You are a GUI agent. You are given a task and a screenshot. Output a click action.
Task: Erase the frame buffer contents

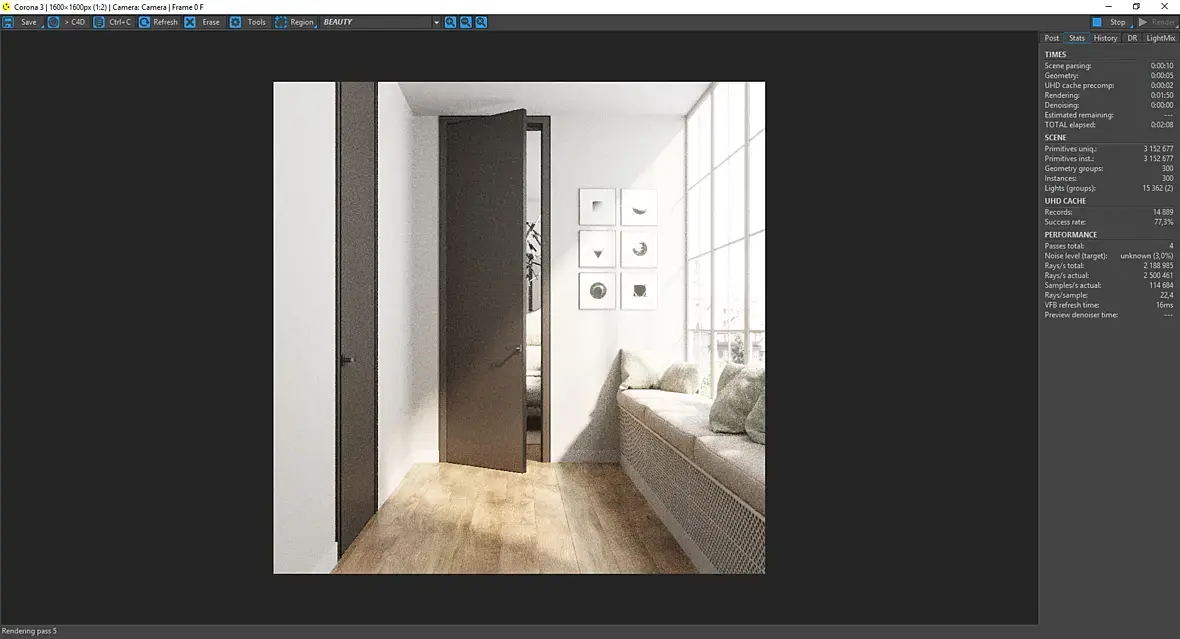203,23
